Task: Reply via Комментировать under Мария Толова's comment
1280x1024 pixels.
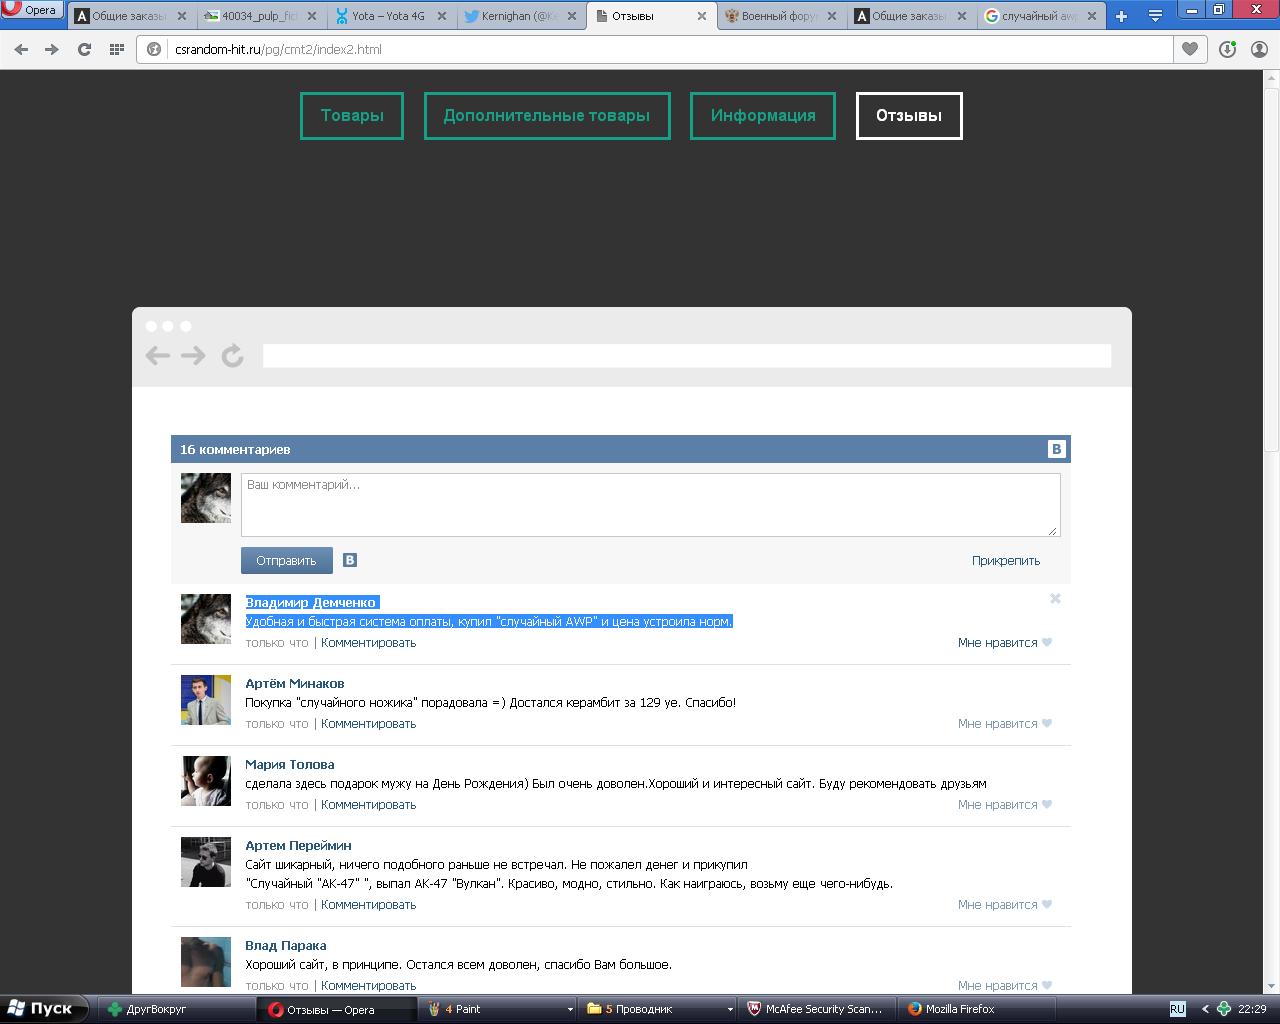Action: pos(368,805)
